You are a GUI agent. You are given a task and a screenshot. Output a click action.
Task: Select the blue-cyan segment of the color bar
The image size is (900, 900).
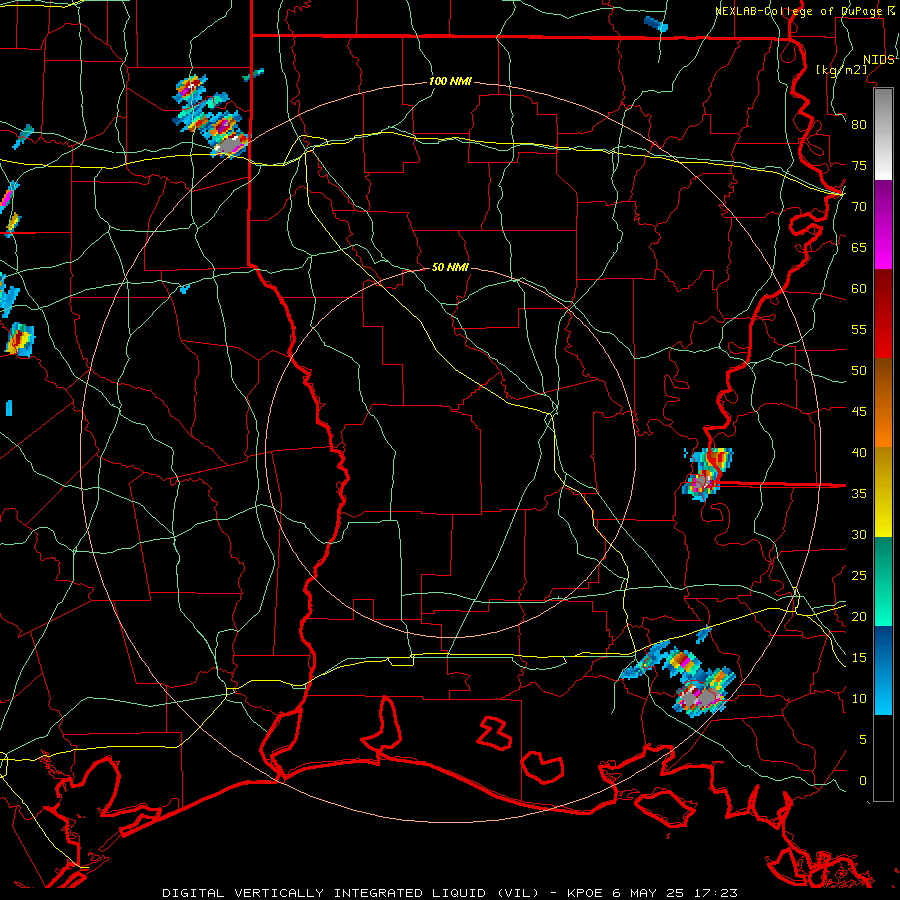883,670
